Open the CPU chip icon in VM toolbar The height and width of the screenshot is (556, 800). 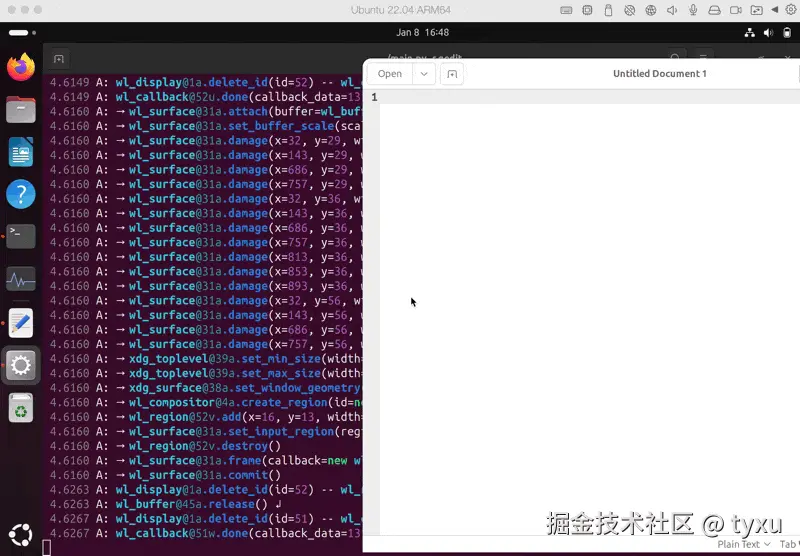point(587,10)
